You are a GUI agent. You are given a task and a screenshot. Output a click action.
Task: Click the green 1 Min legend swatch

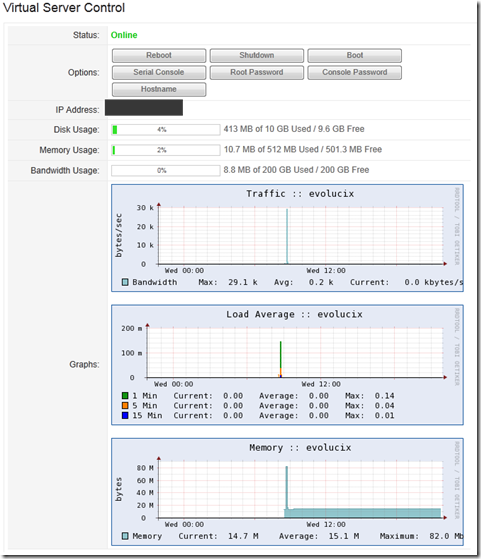point(125,396)
